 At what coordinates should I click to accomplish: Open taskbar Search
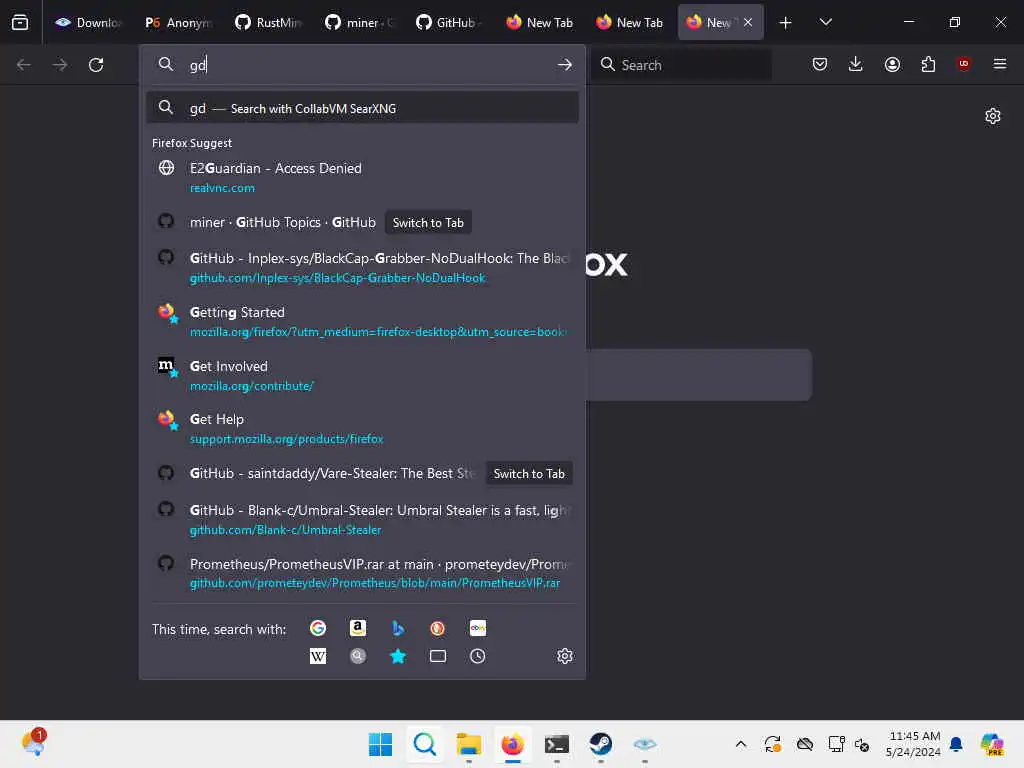coord(424,744)
